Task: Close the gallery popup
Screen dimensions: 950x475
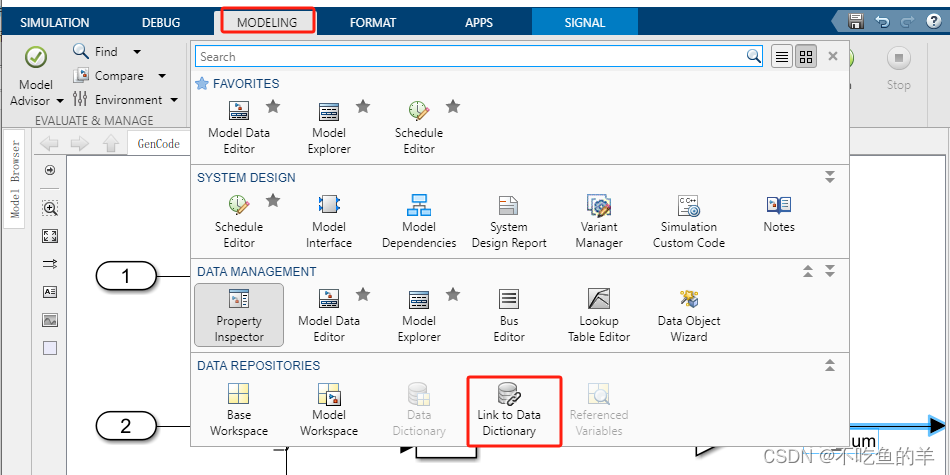Action: click(x=833, y=56)
